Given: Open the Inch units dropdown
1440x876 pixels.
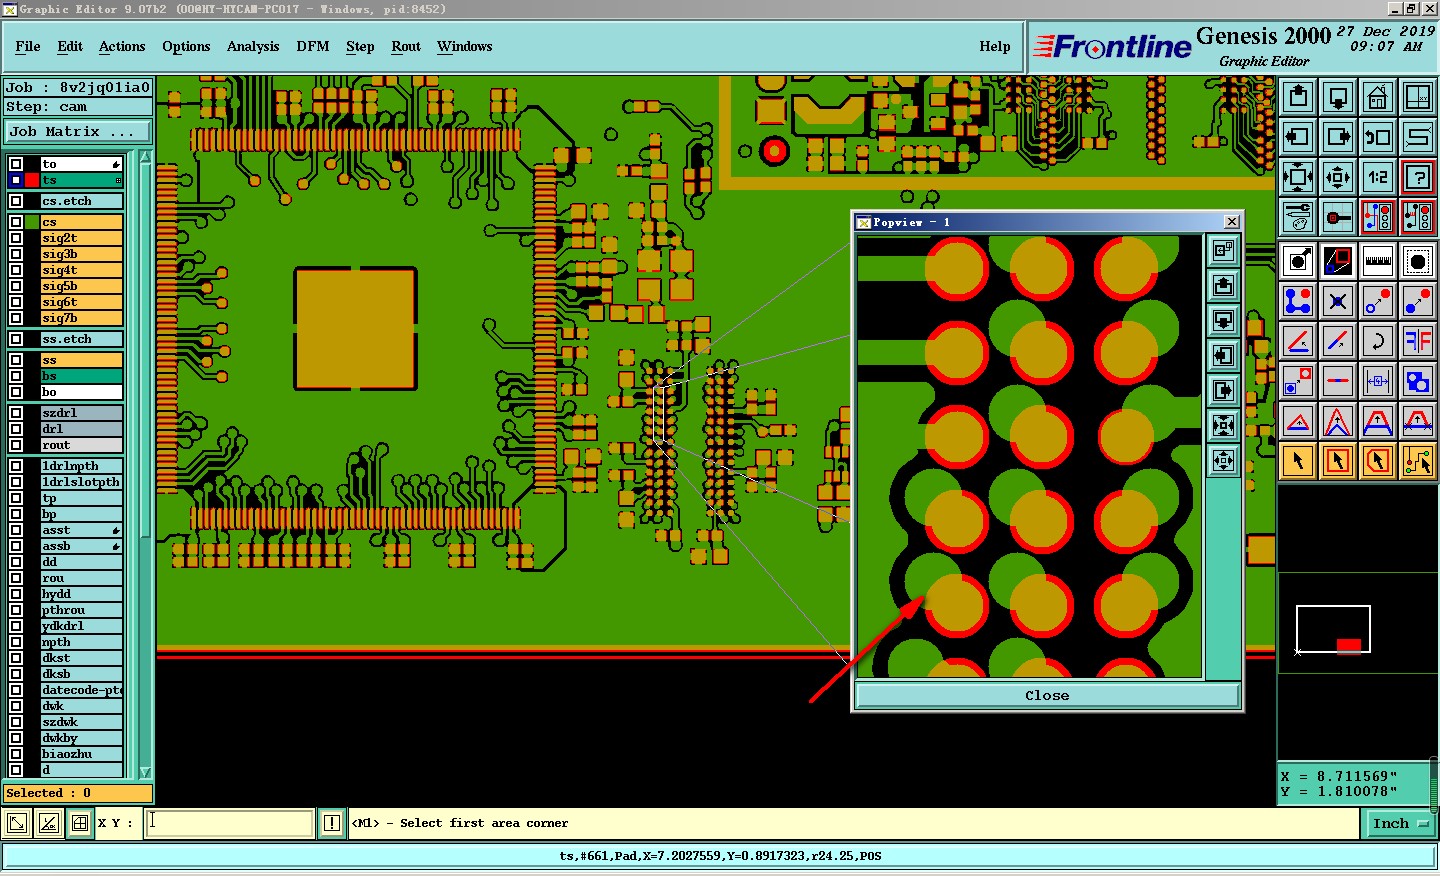Looking at the screenshot, I should click(1400, 824).
